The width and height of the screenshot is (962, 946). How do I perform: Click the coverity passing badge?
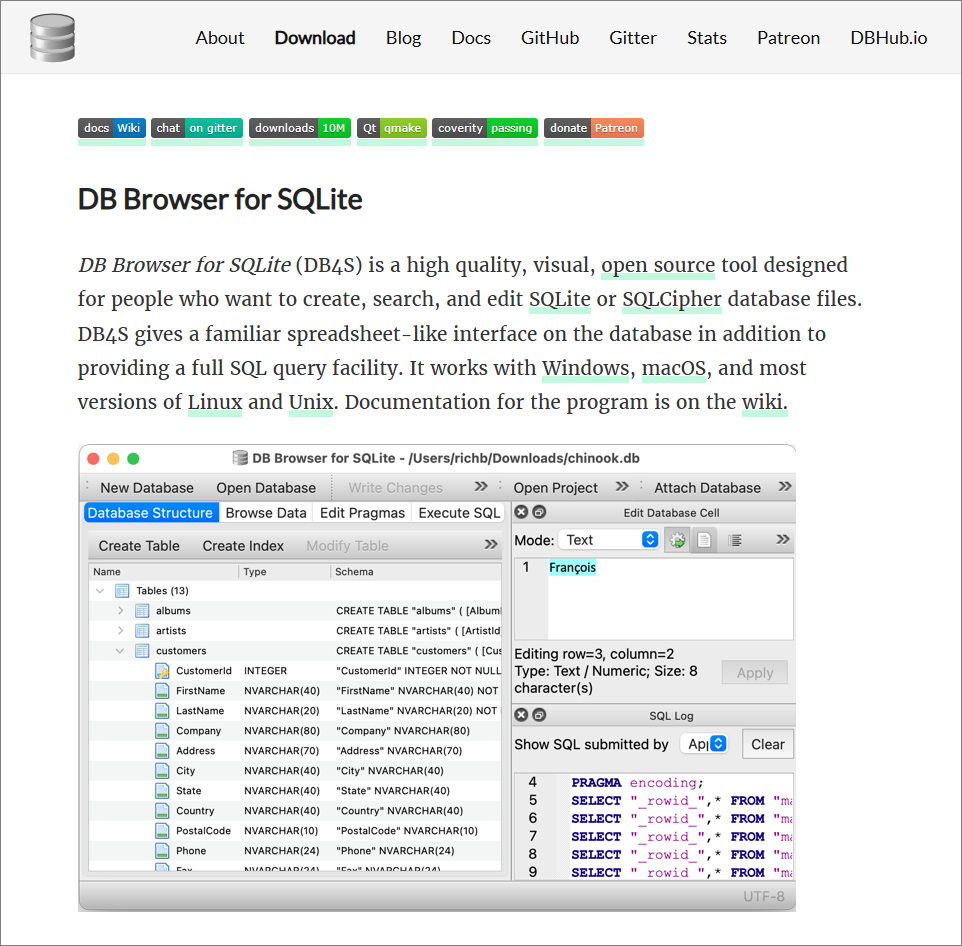tap(485, 128)
